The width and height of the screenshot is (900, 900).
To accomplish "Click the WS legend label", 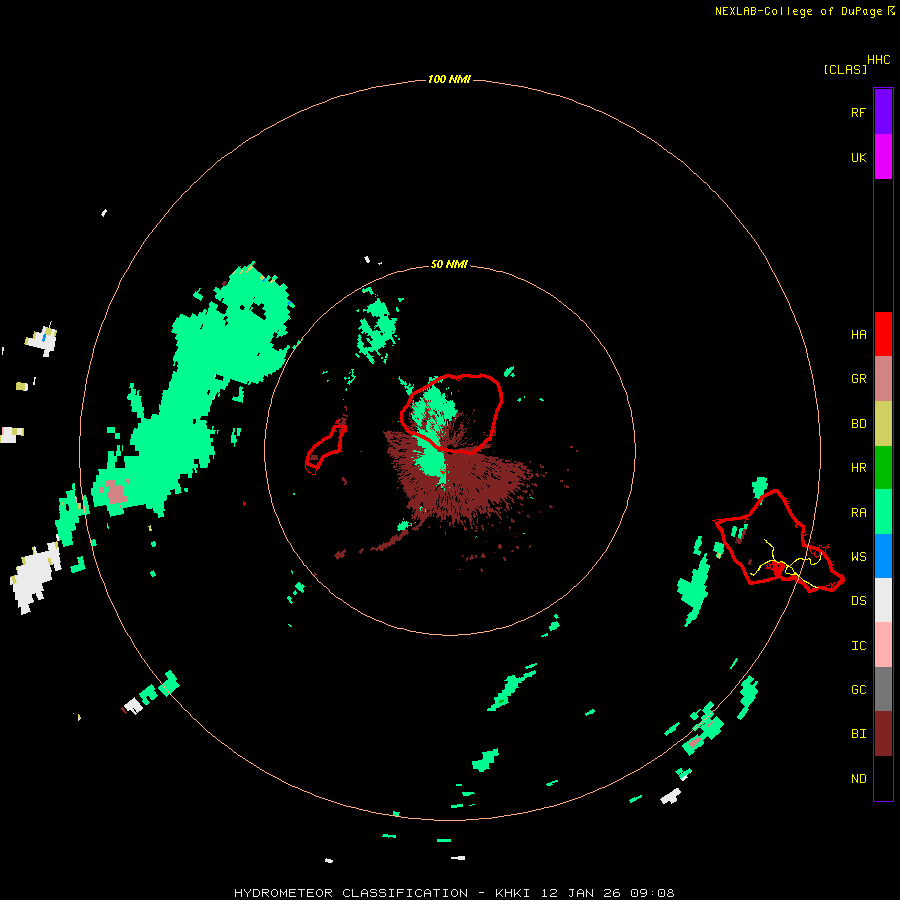I will point(858,557).
